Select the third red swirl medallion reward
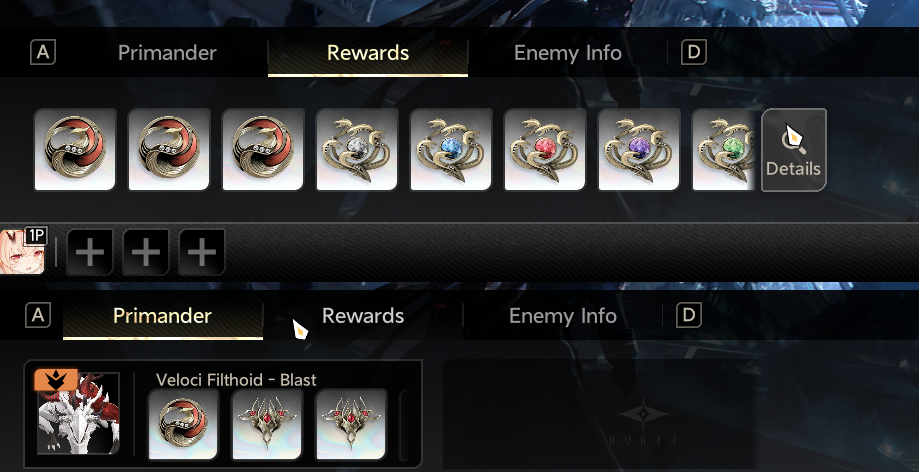919x472 pixels. pos(263,150)
